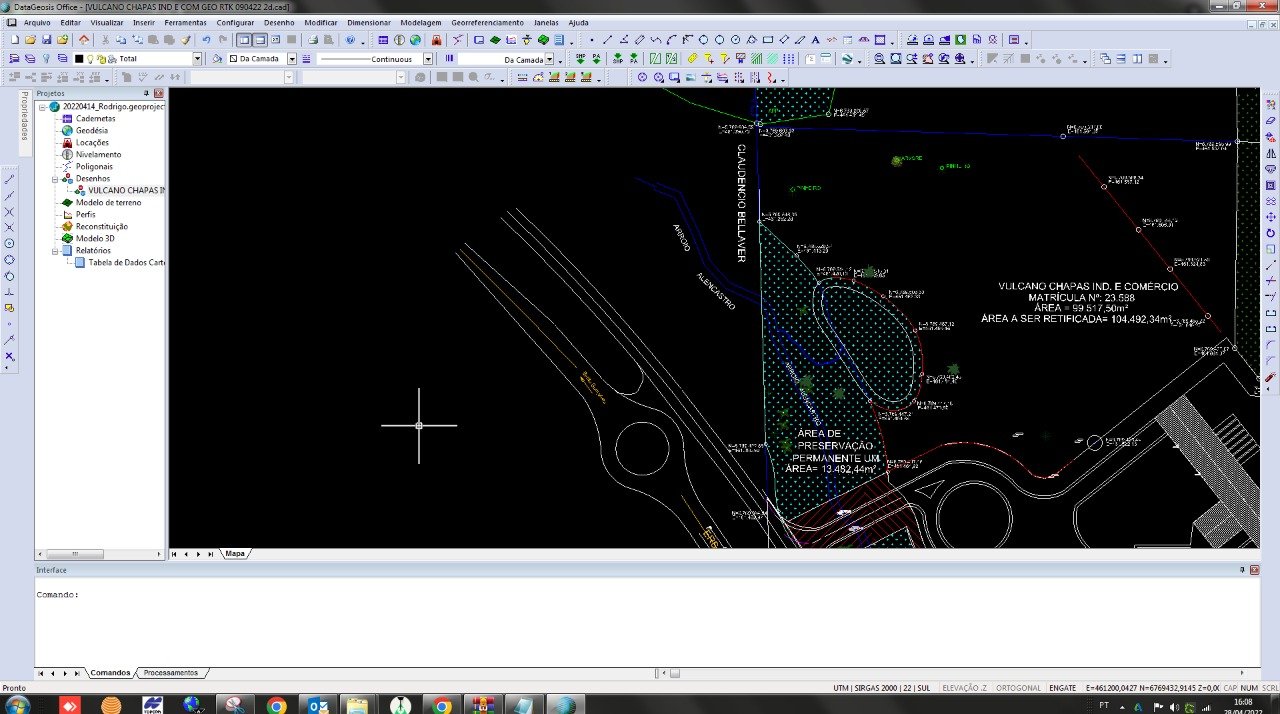Click the rectangle drawing tool icon
1280x714 pixels.
(767, 40)
